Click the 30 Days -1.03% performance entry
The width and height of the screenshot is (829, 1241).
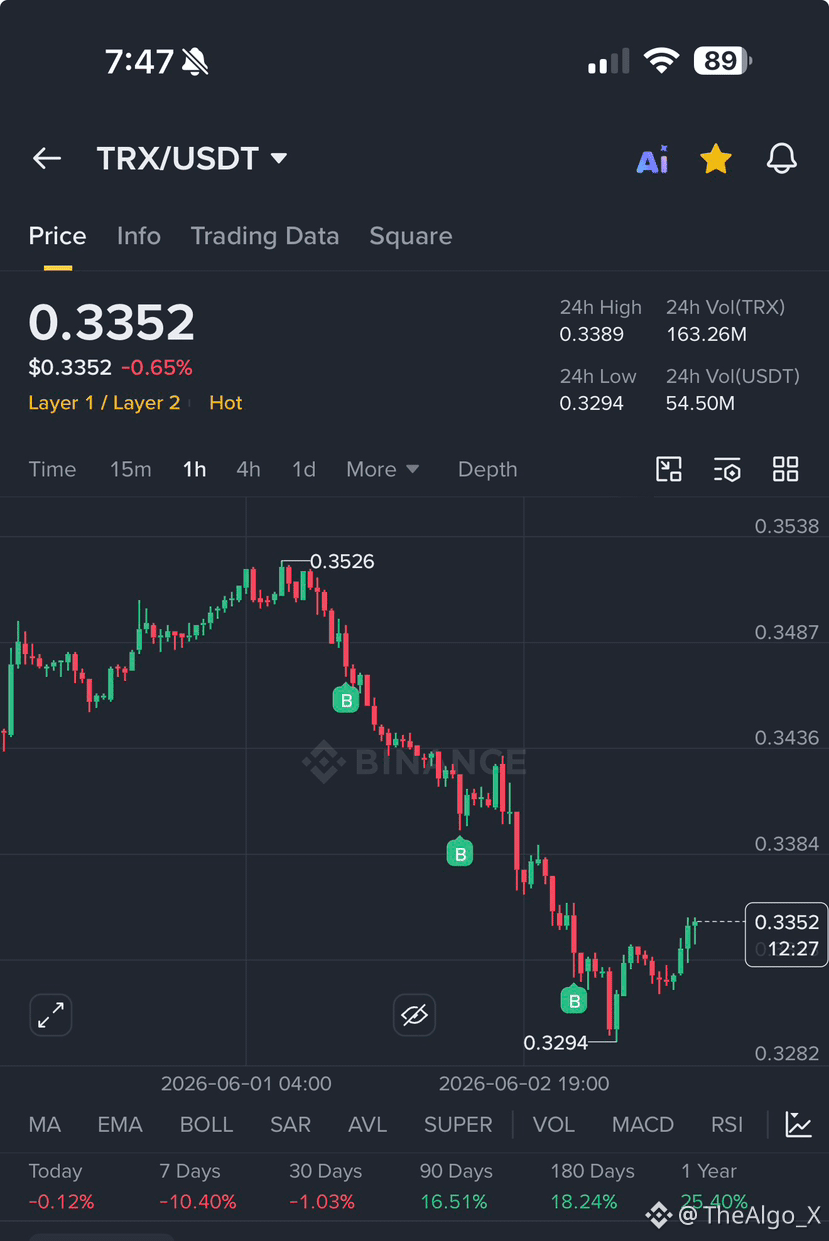326,1186
